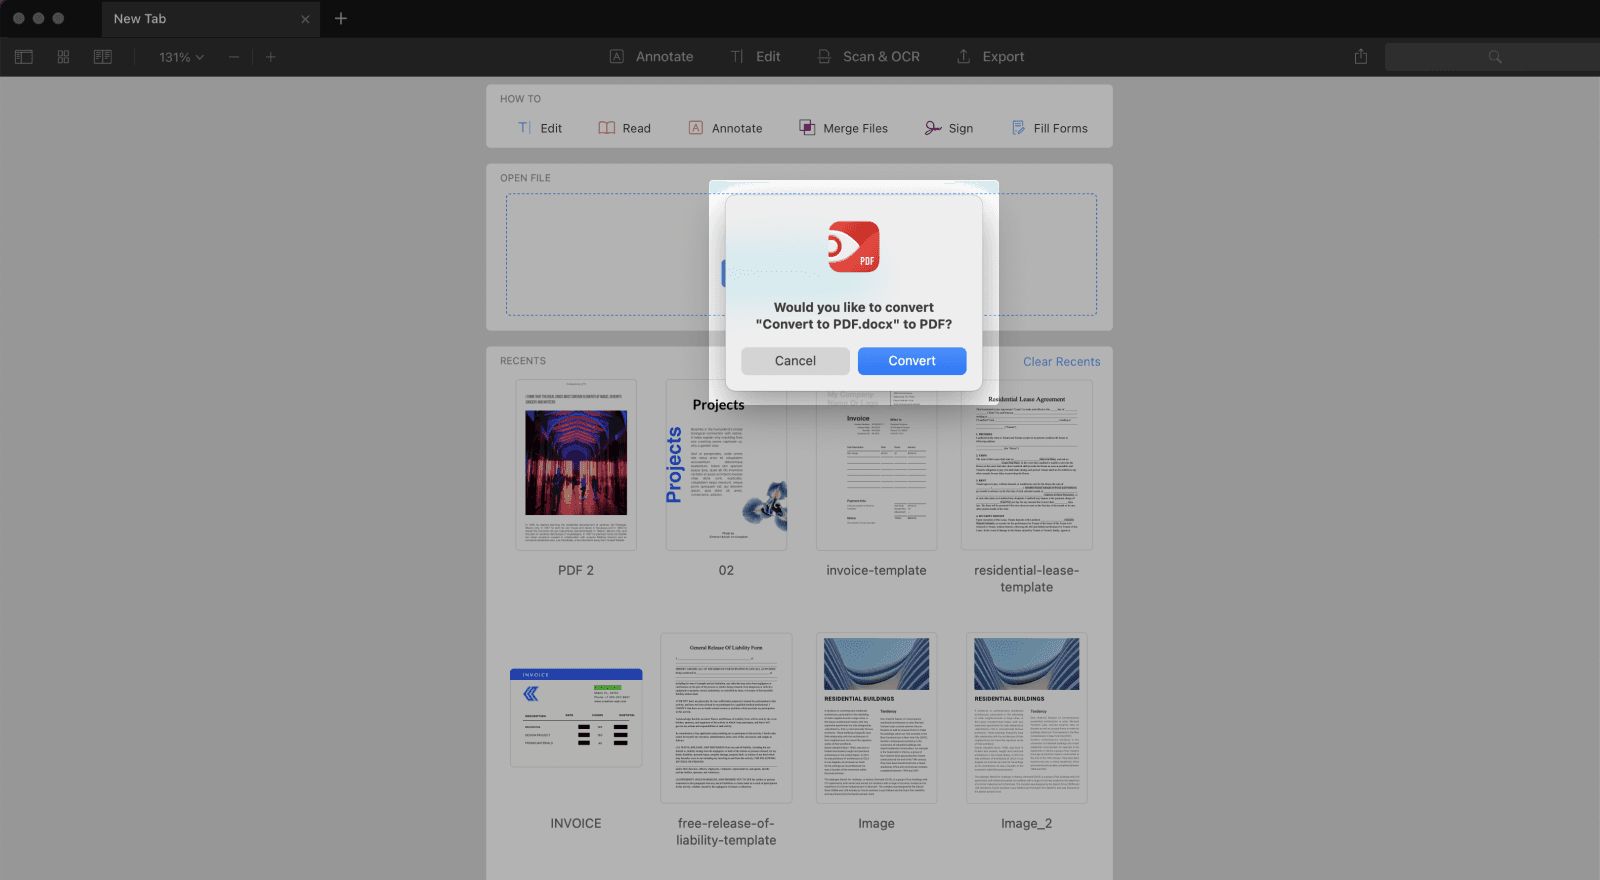Switch to thumbnail grid view
The width and height of the screenshot is (1600, 880).
click(63, 57)
